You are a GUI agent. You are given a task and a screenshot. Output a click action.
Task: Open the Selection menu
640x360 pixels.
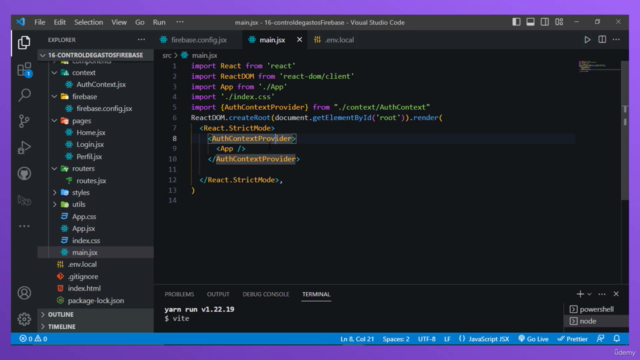89,22
